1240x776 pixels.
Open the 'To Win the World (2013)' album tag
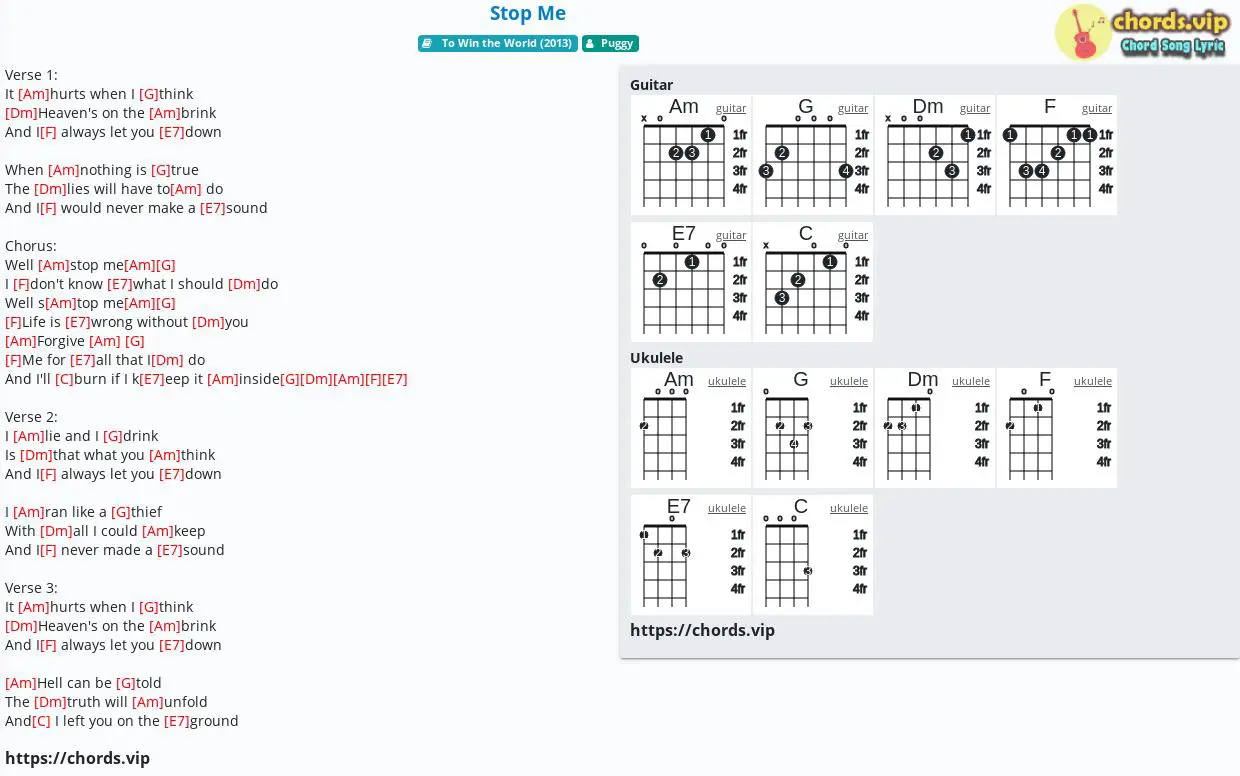(x=498, y=44)
